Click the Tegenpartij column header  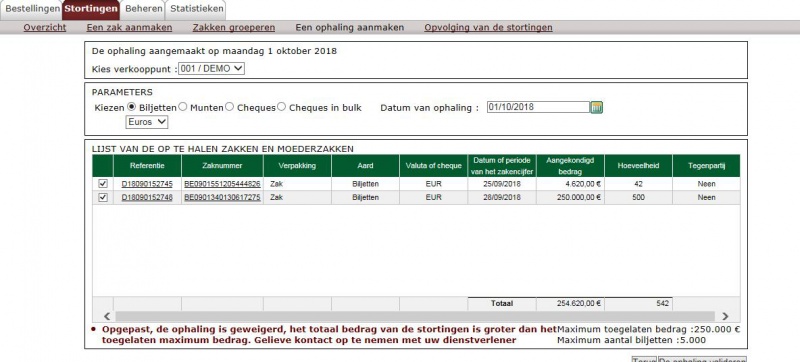[706, 166]
